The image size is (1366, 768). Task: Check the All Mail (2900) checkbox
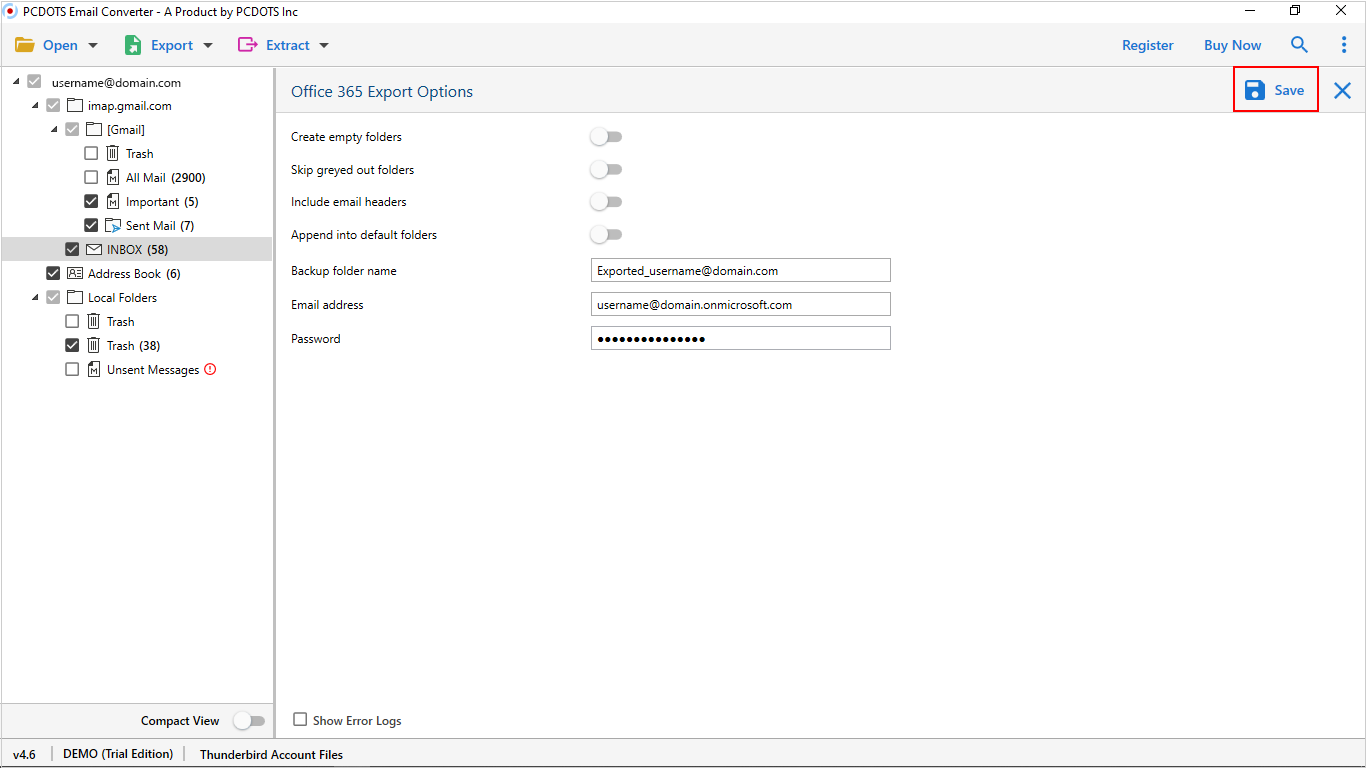pyautogui.click(x=91, y=177)
